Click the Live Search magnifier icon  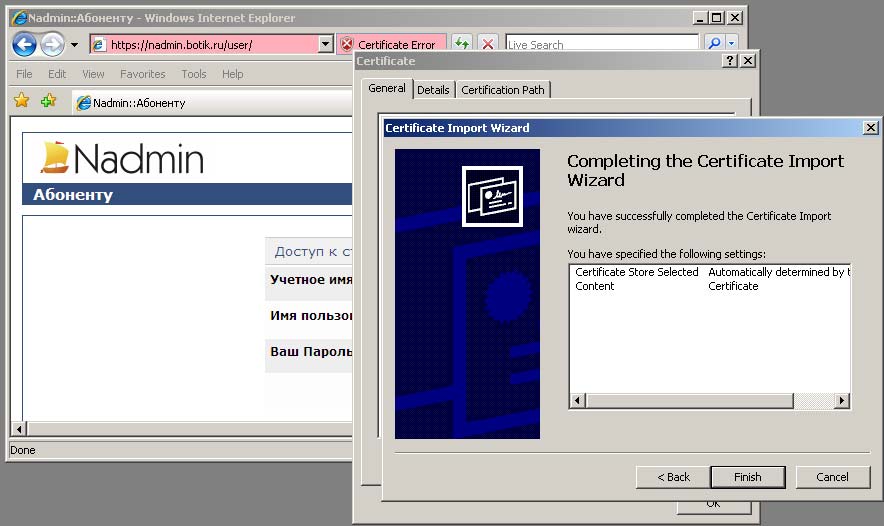(714, 44)
